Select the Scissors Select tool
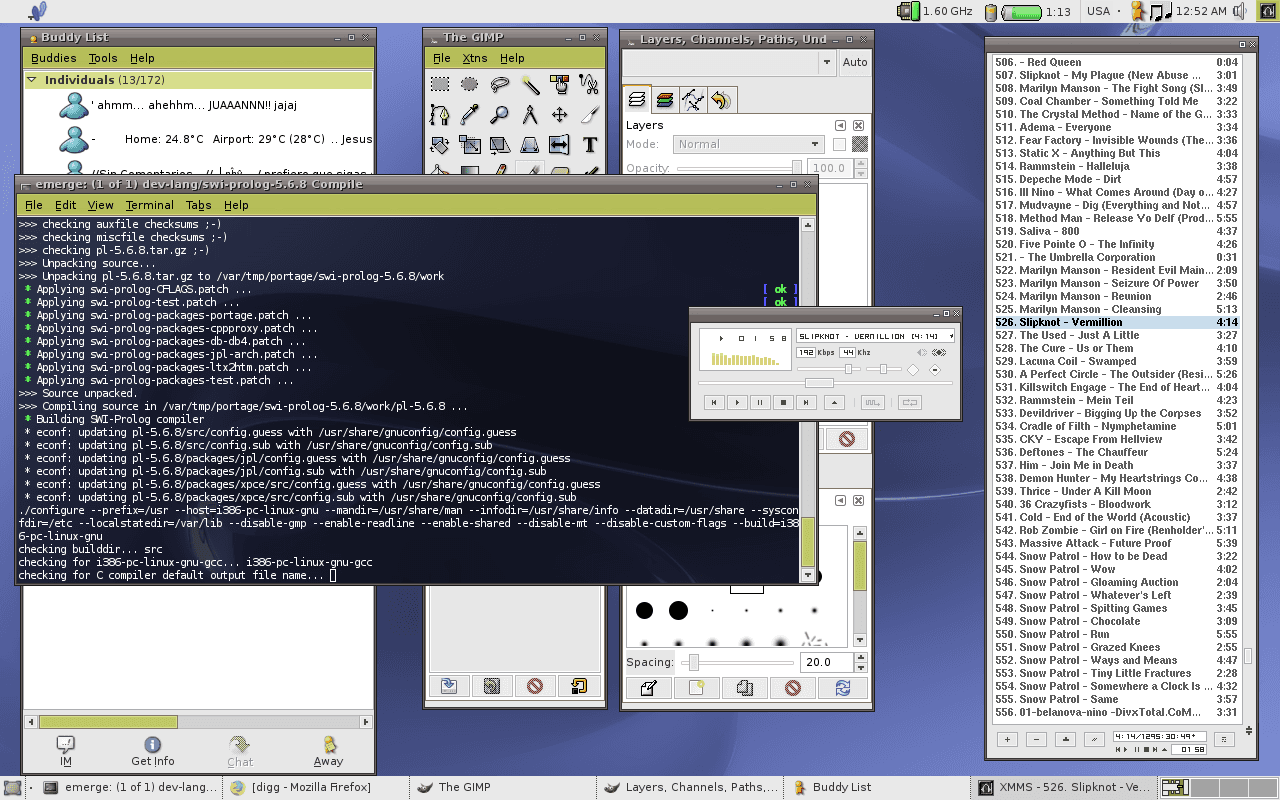The height and width of the screenshot is (800, 1280). pos(590,85)
